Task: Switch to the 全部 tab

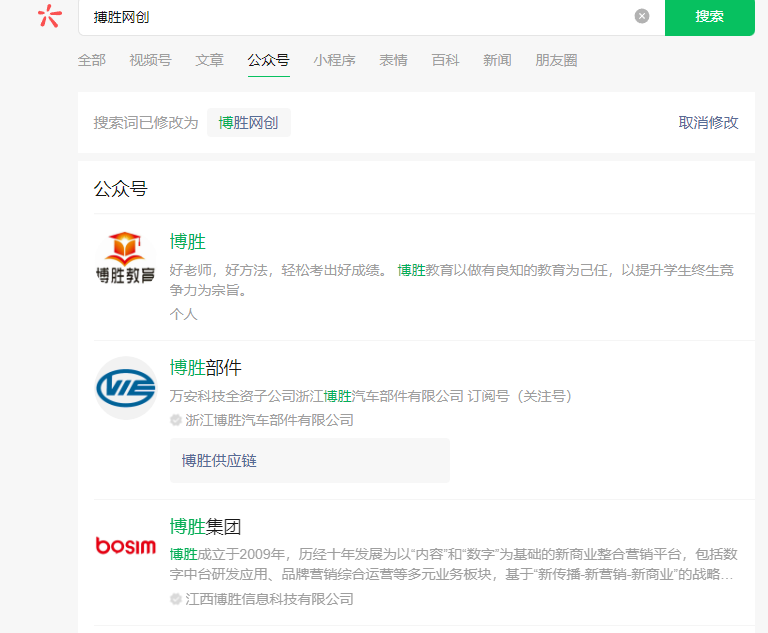Action: pos(92,60)
